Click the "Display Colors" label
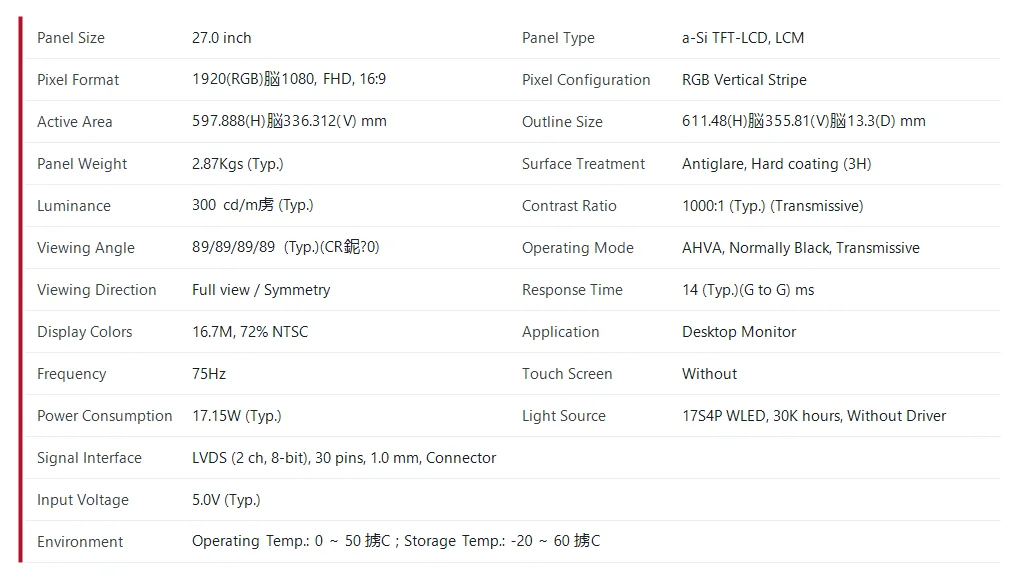 point(85,332)
